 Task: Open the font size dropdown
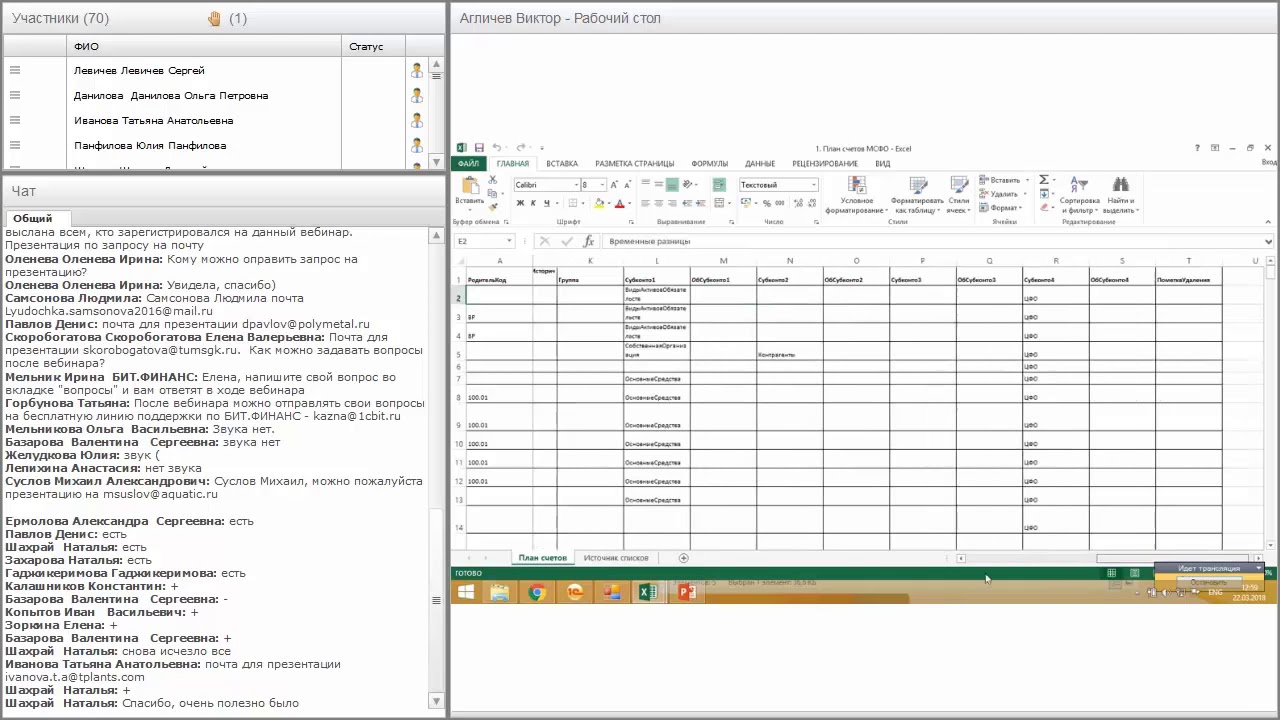[x=601, y=185]
